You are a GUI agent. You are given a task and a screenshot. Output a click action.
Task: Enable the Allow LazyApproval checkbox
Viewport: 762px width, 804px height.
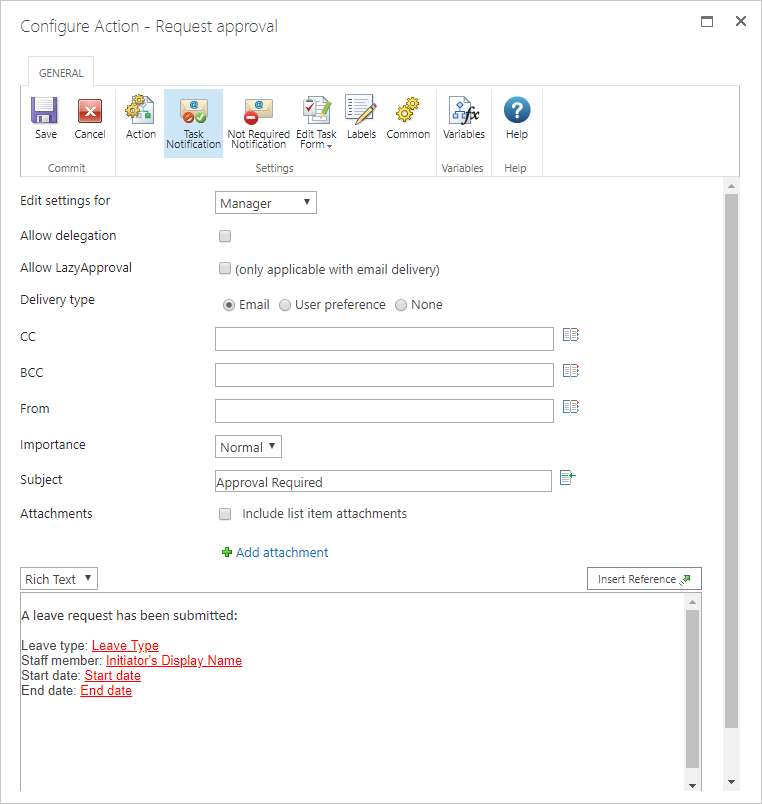[x=225, y=268]
